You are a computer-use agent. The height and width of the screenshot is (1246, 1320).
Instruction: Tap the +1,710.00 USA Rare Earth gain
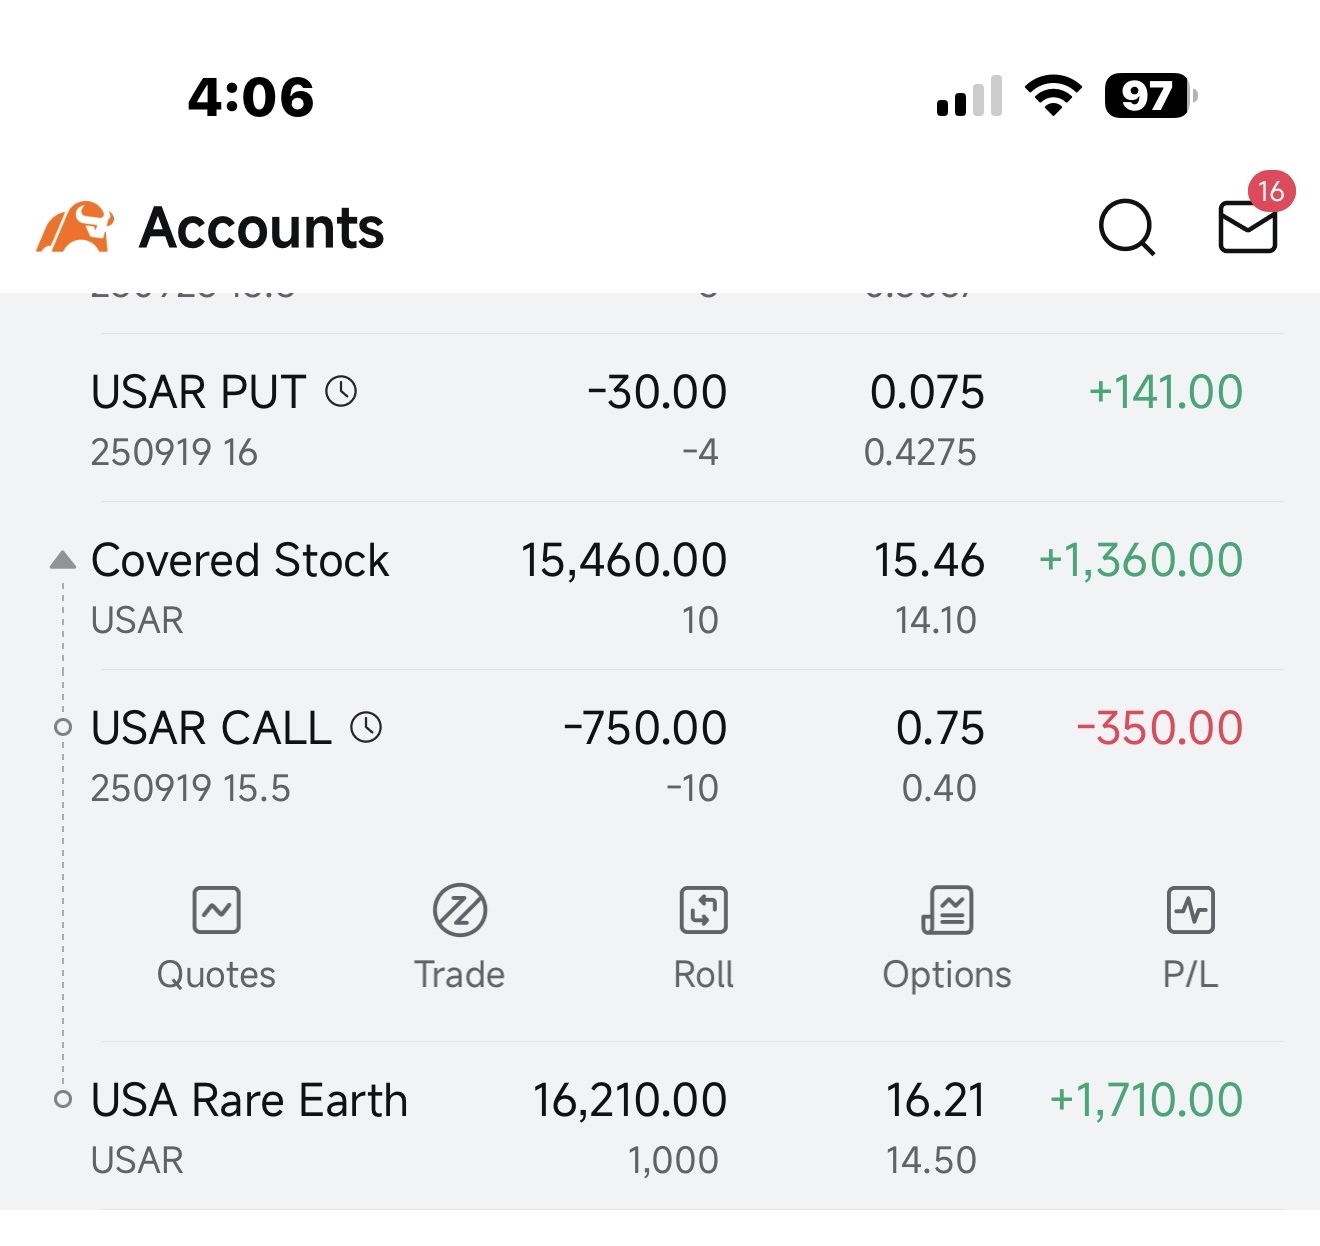1146,1100
